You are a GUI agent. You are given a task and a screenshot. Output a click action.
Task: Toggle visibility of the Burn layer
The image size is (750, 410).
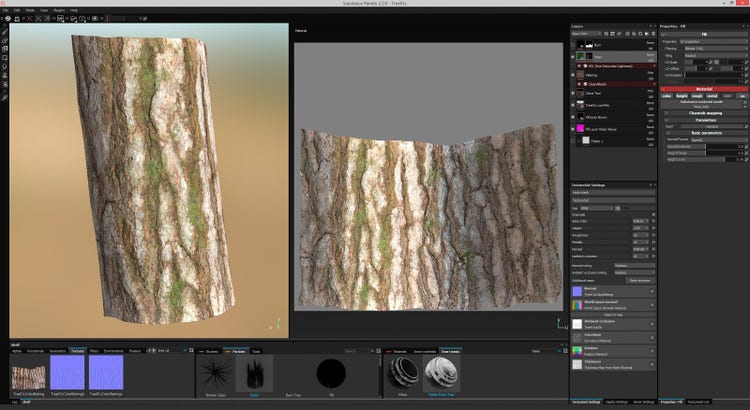574,45
